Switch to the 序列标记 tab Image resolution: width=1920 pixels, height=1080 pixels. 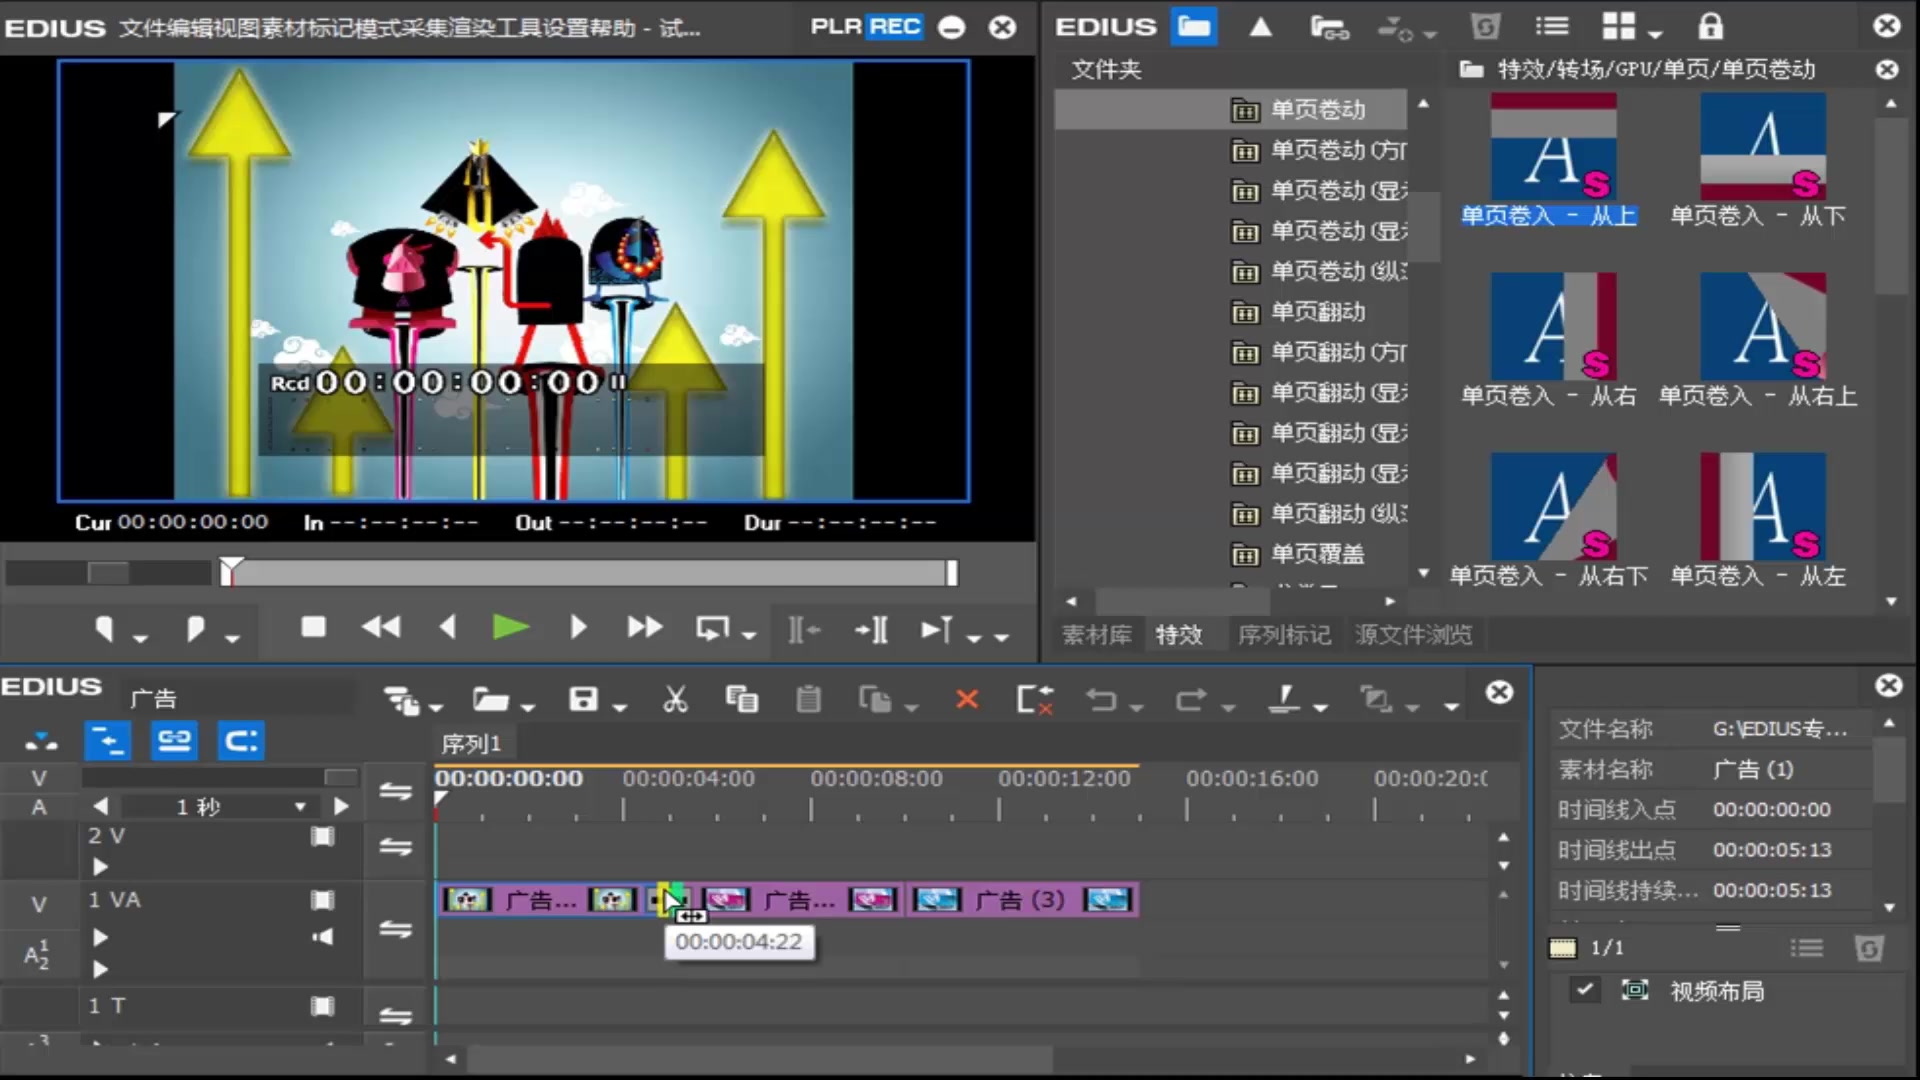click(x=1284, y=635)
